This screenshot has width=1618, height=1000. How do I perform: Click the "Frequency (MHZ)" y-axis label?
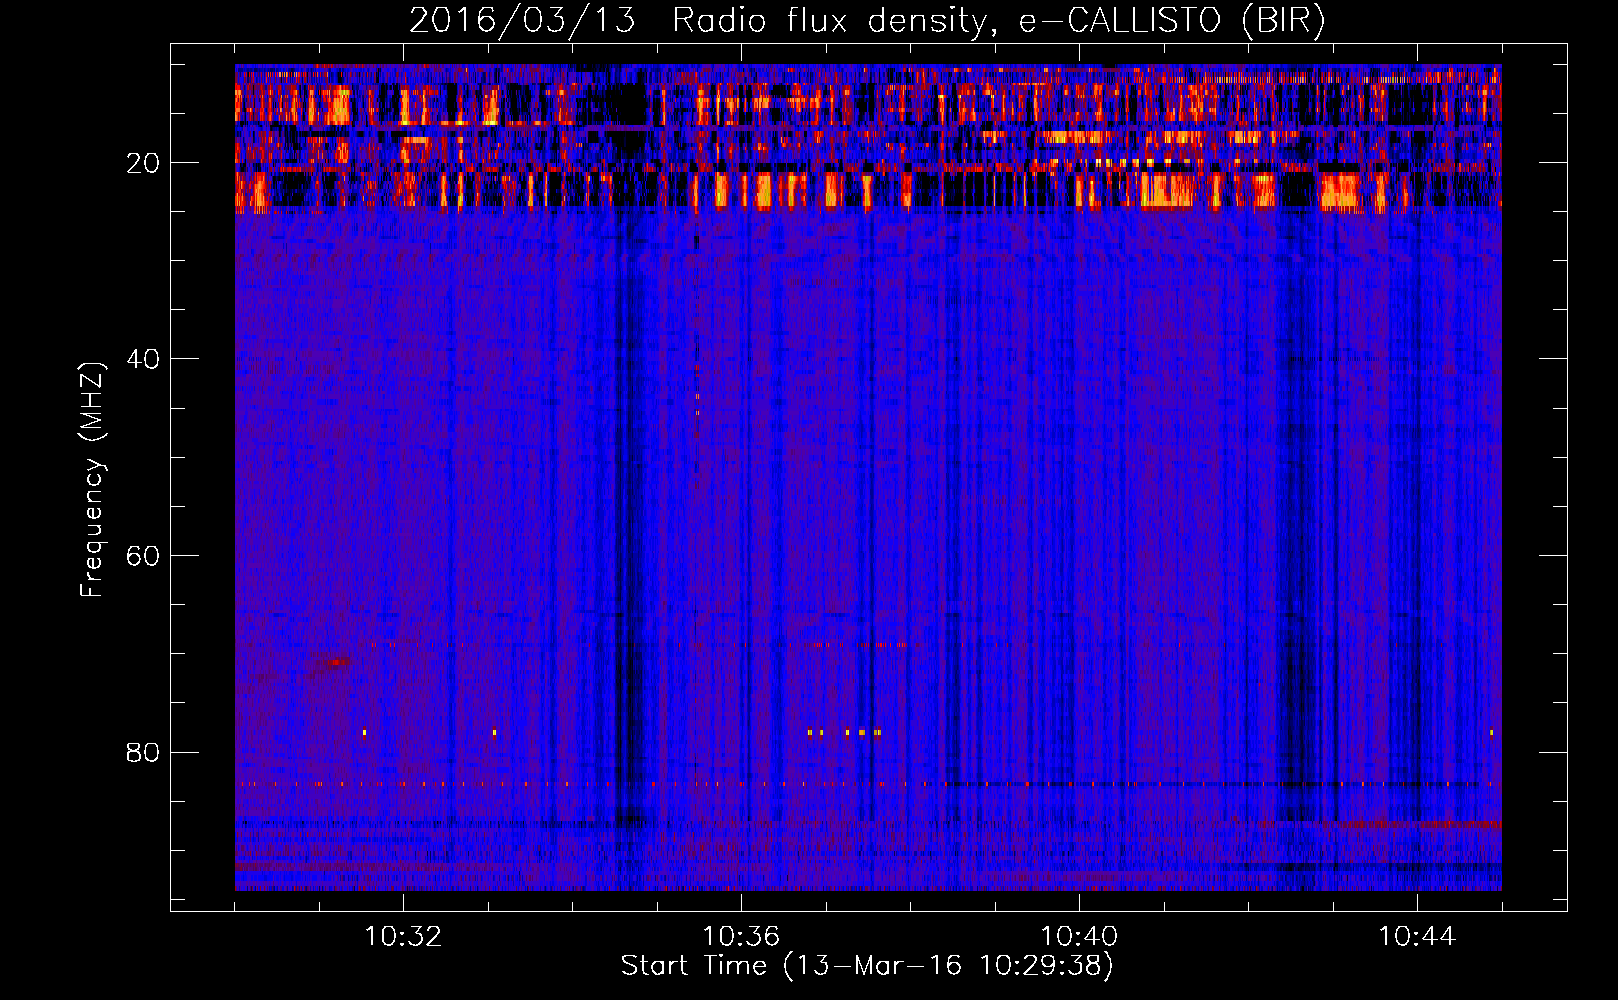click(92, 480)
